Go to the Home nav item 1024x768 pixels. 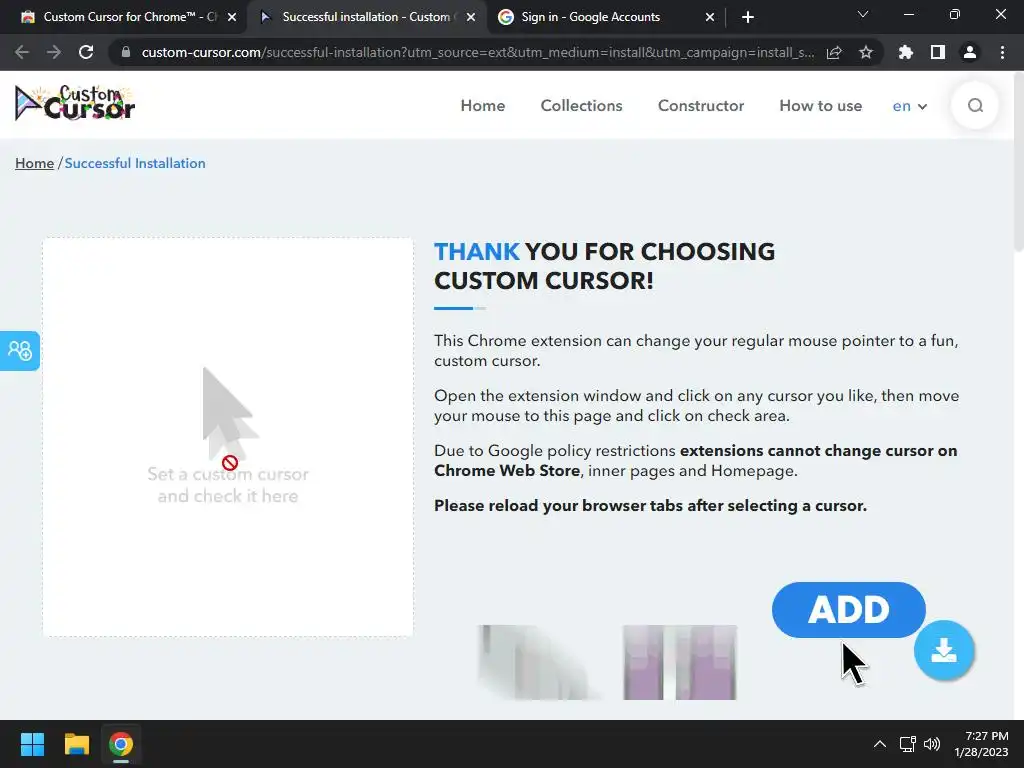pyautogui.click(x=483, y=106)
